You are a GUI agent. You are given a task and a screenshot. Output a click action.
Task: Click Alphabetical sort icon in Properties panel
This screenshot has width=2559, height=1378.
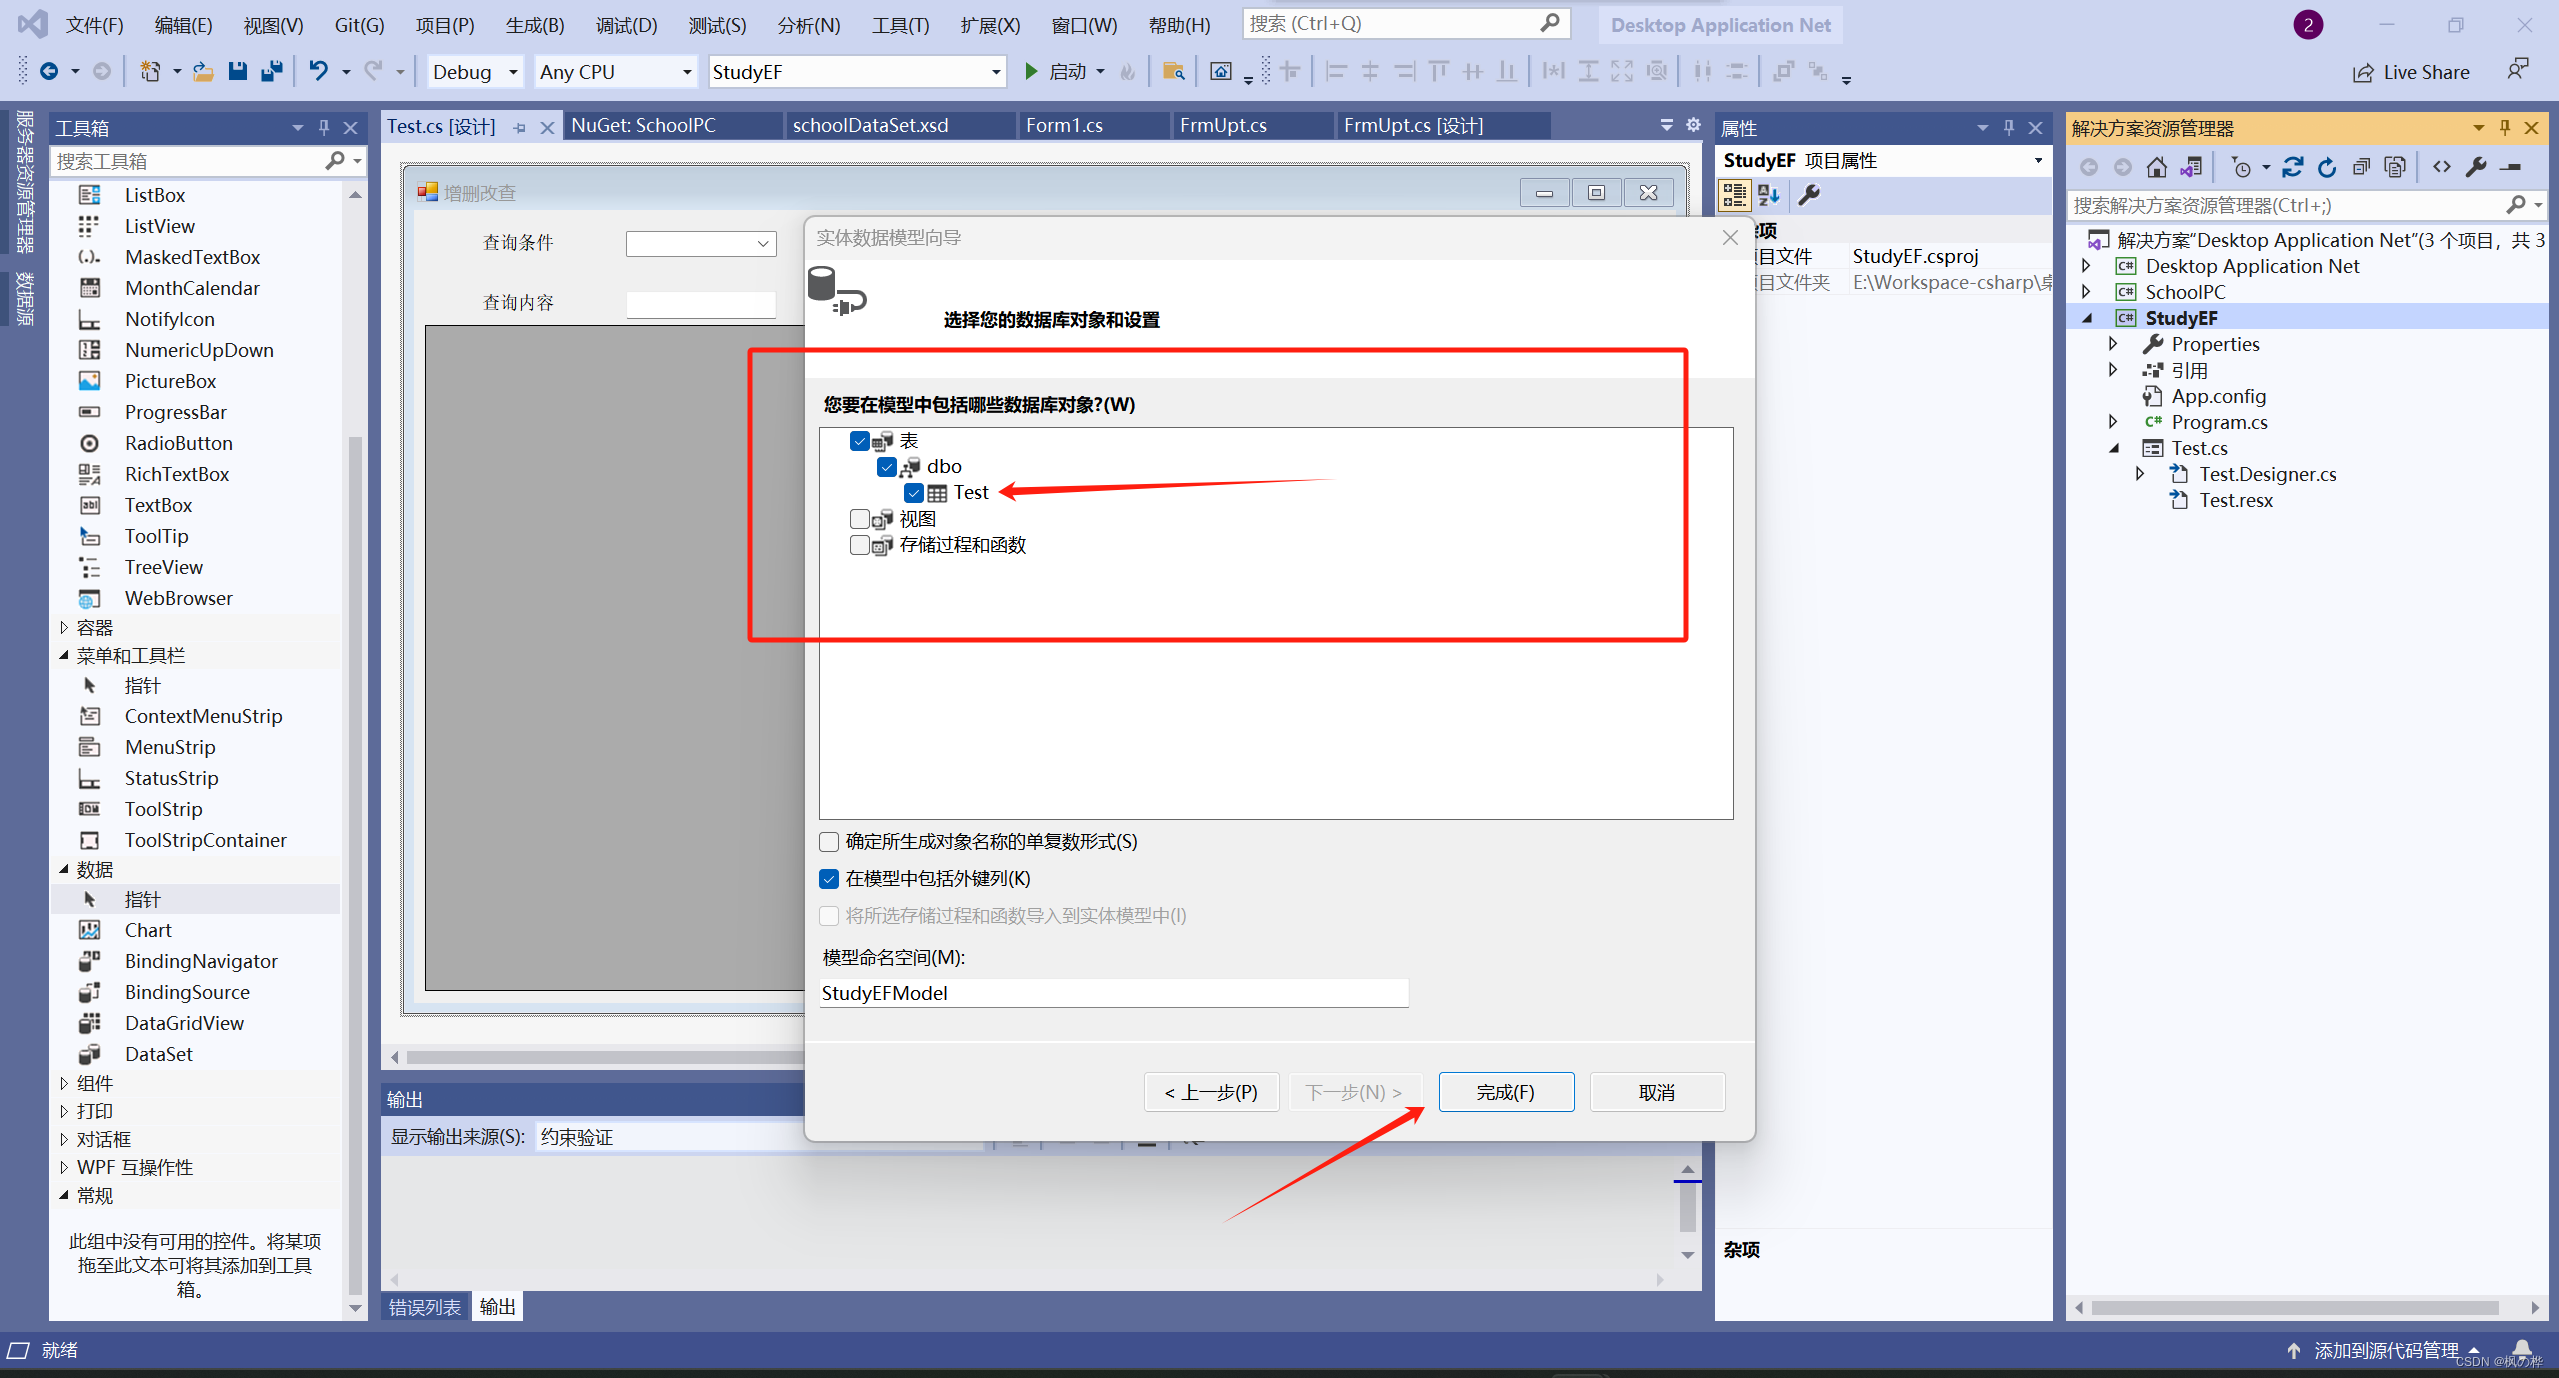(1769, 195)
